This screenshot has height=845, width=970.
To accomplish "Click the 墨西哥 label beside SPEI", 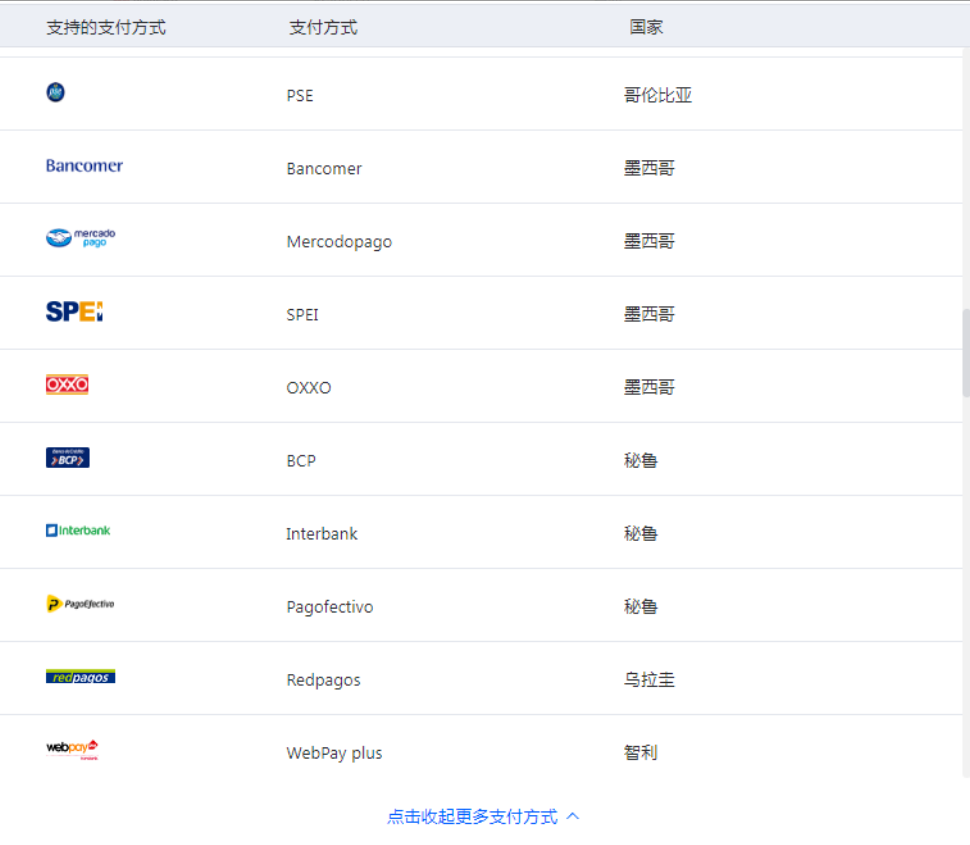I will [649, 313].
